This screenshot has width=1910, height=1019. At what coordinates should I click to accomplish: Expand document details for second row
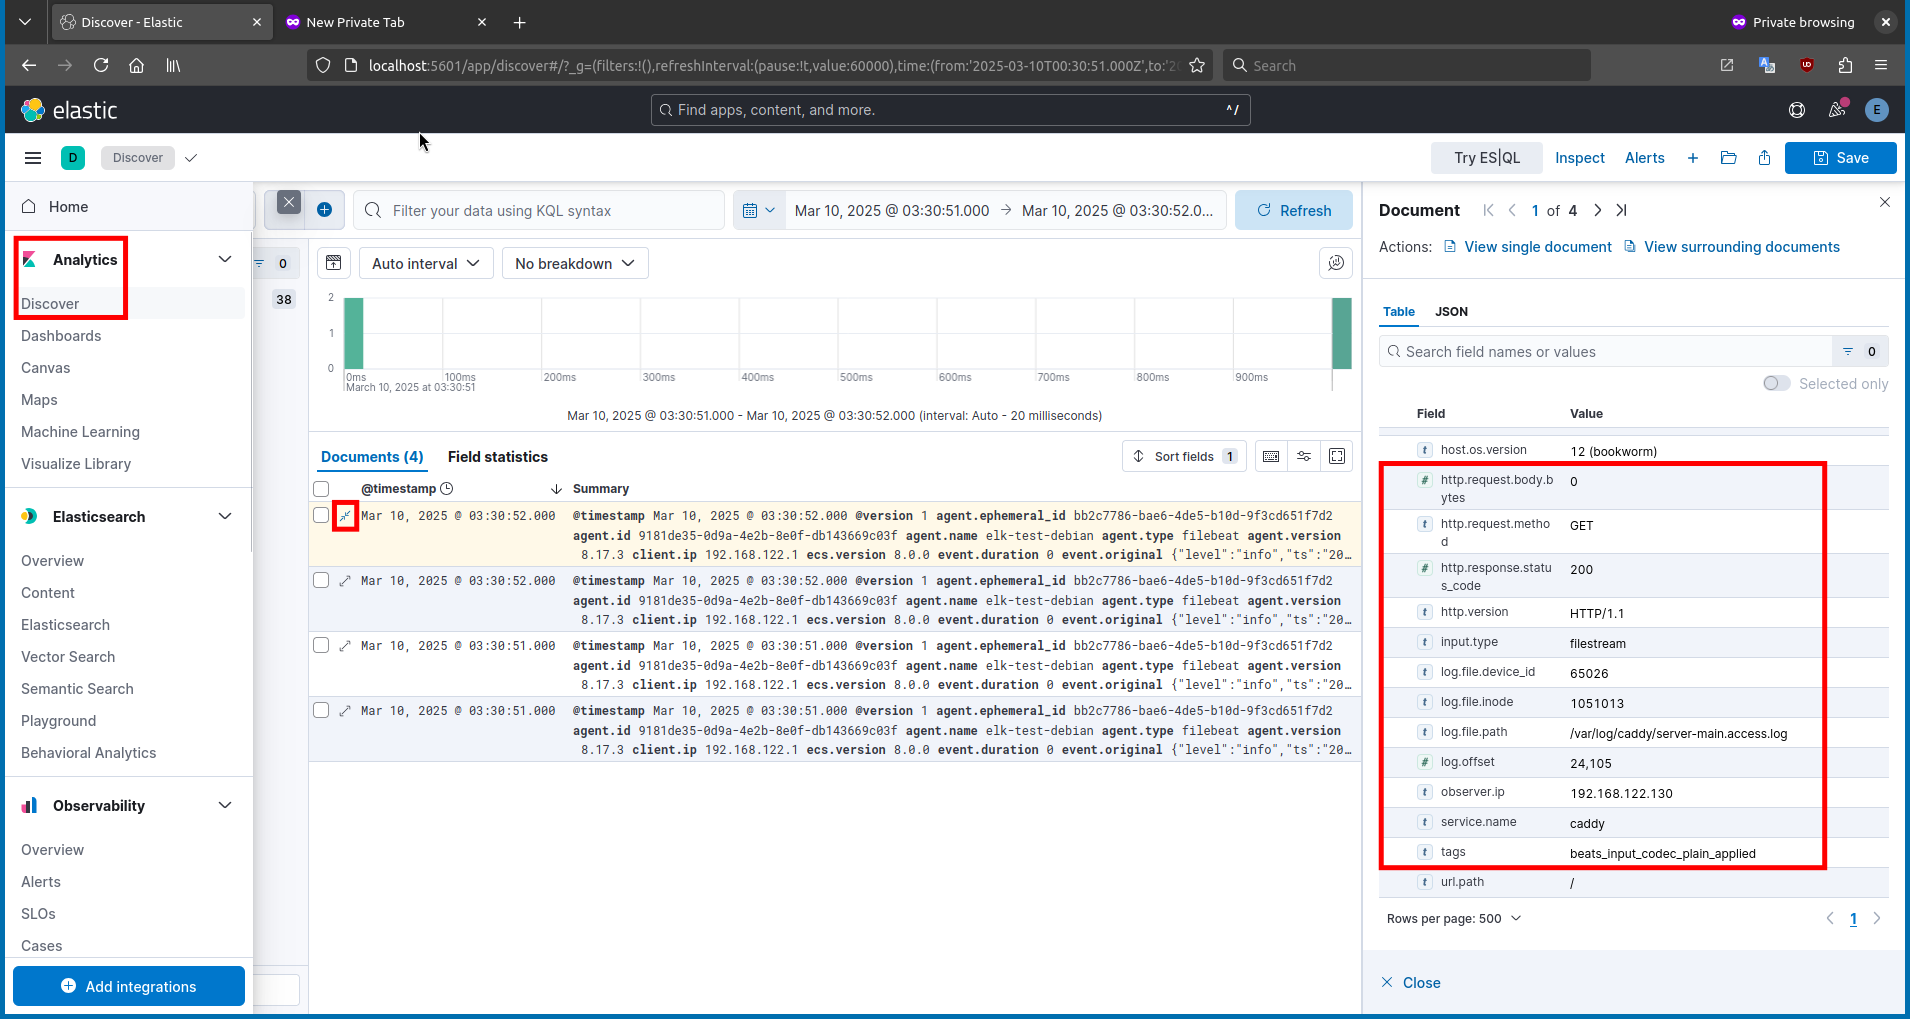pyautogui.click(x=345, y=581)
